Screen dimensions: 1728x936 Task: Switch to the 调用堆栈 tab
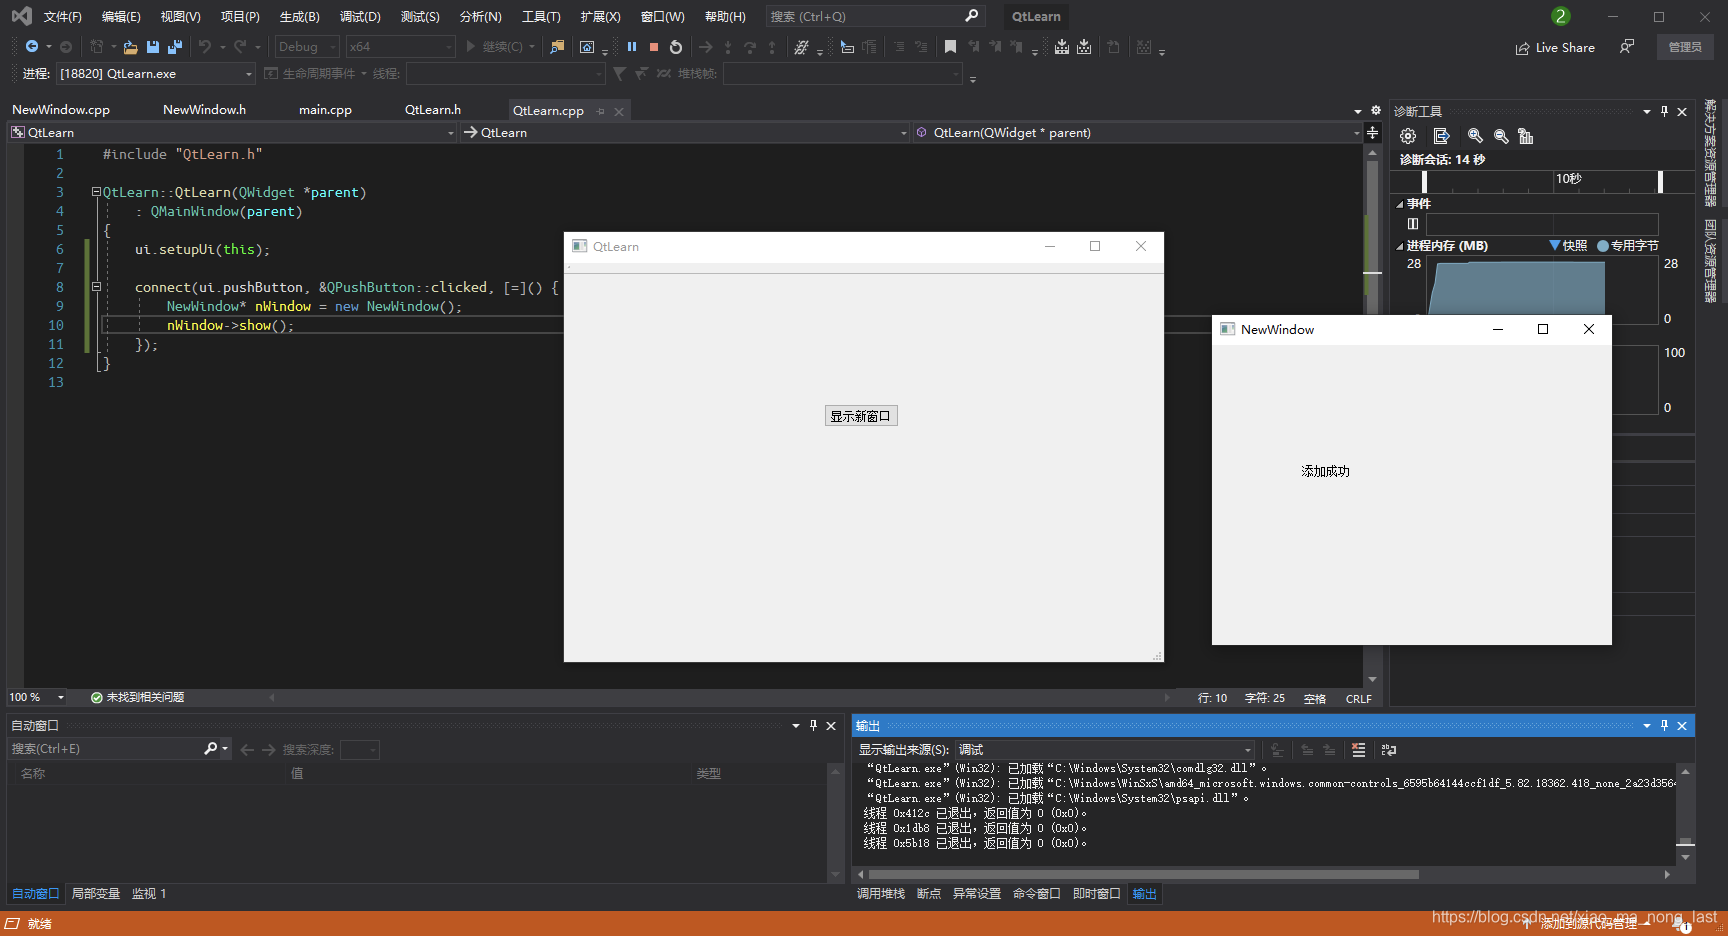click(881, 894)
